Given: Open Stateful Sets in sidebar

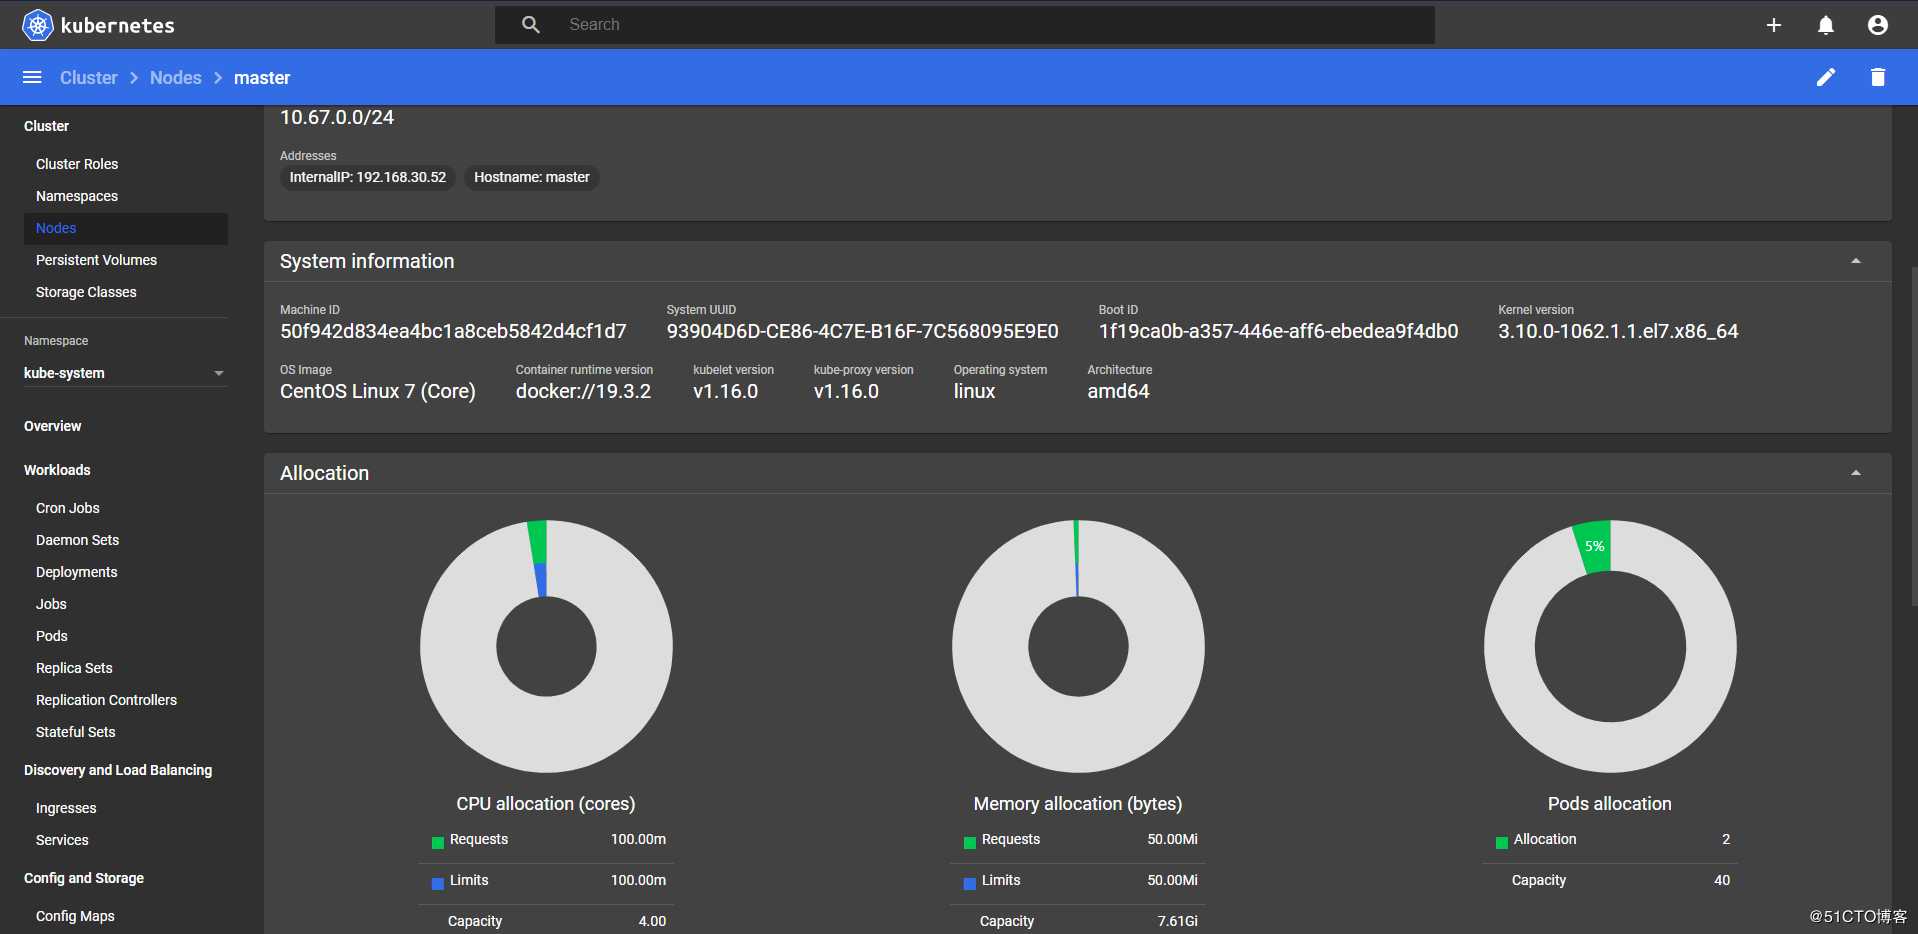Looking at the screenshot, I should tap(75, 732).
